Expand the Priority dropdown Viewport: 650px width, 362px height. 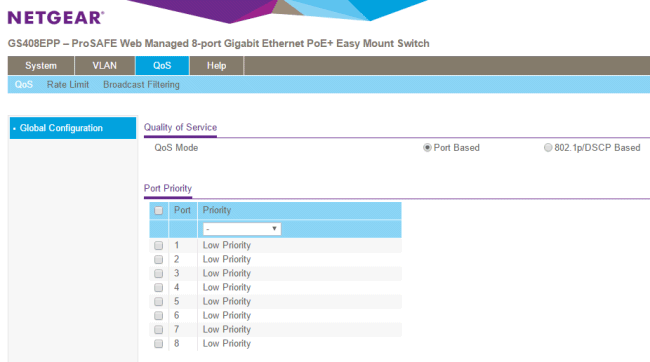(242, 229)
